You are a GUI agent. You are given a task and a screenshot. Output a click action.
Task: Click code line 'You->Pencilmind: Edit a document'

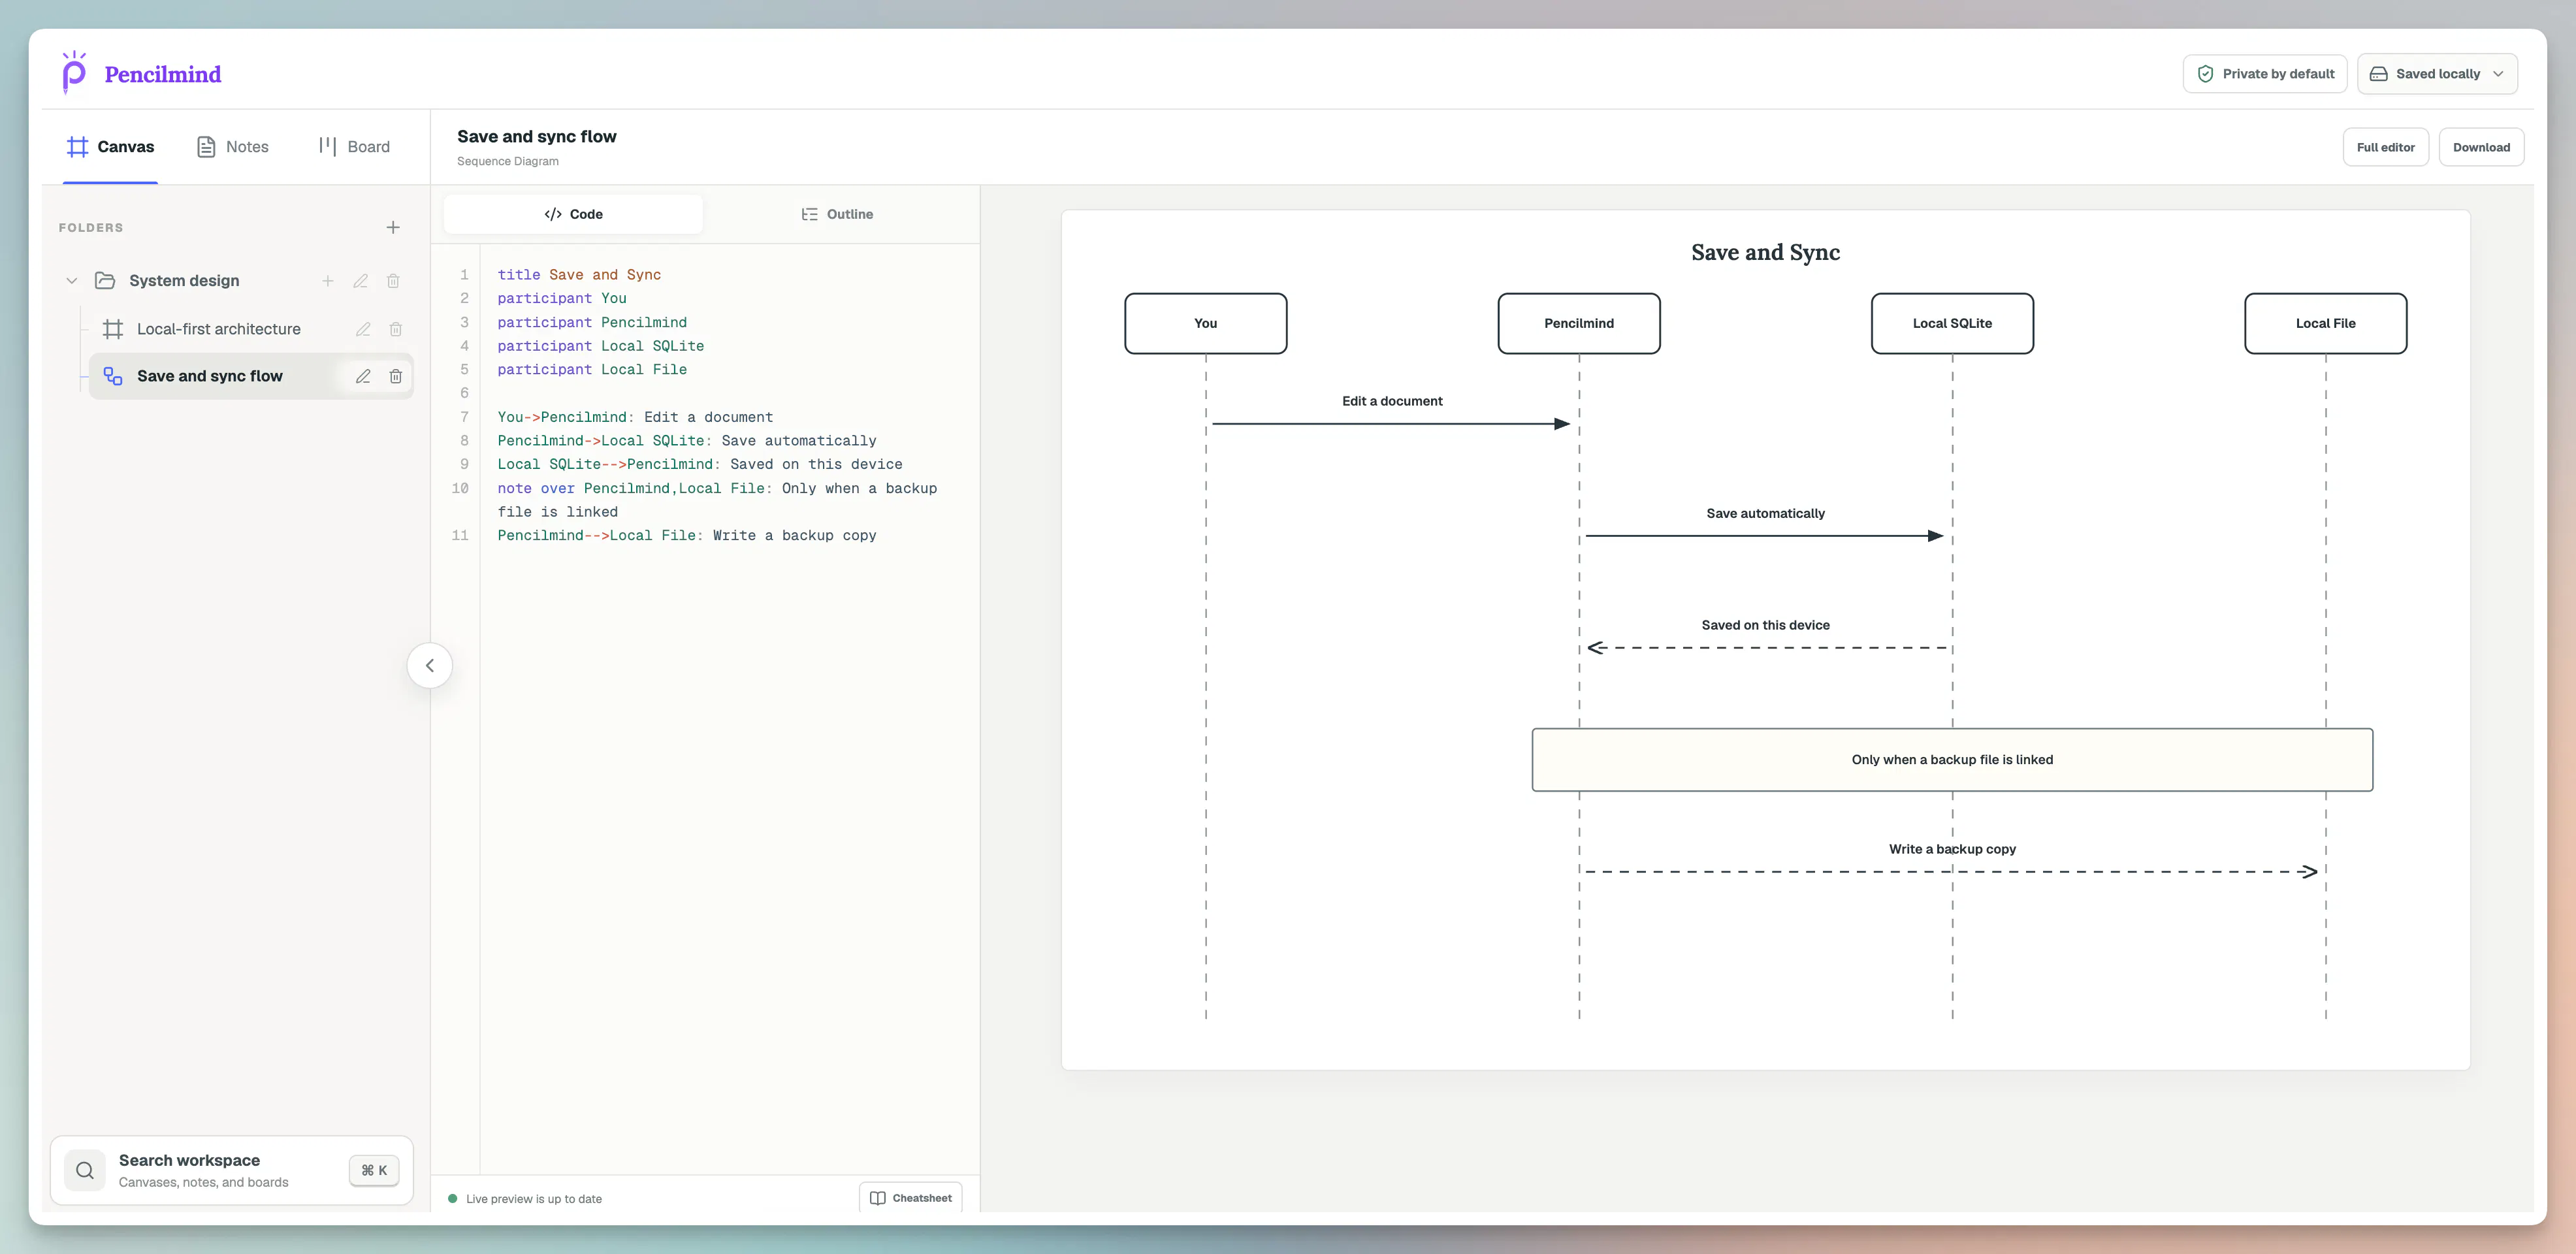[635, 417]
